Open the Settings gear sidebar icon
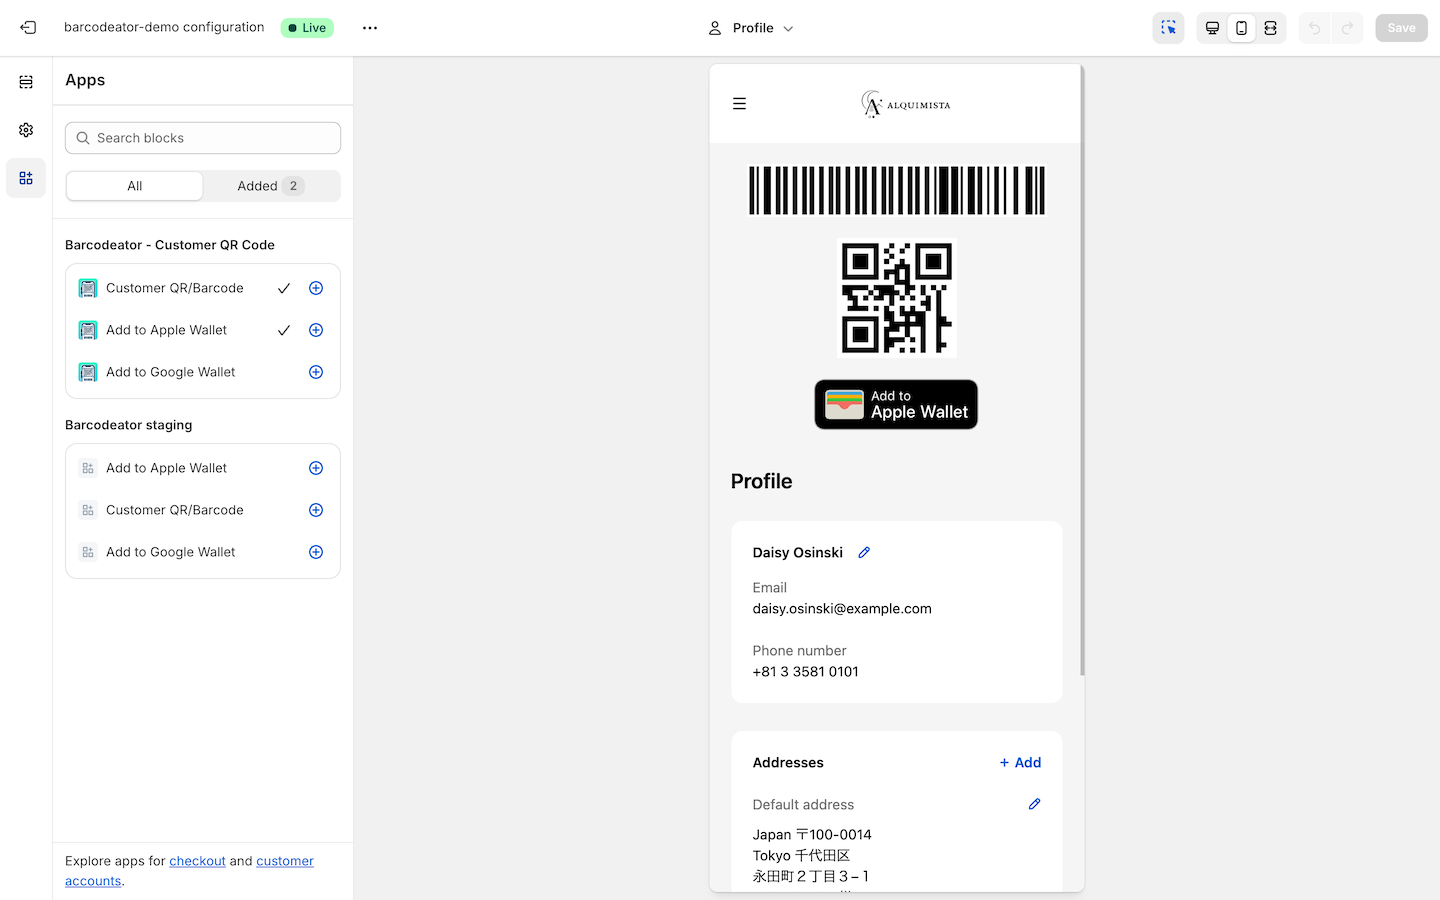Image resolution: width=1440 pixels, height=900 pixels. (x=26, y=130)
